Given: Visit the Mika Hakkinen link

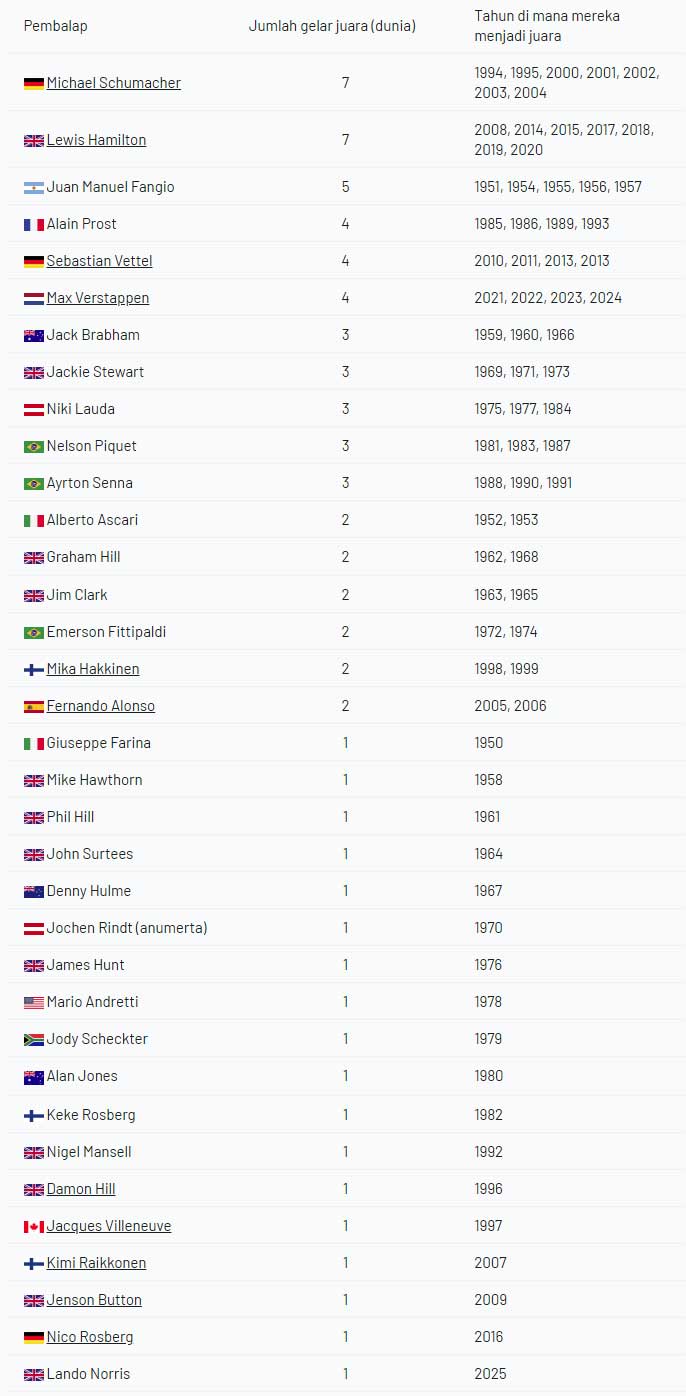Looking at the screenshot, I should (x=93, y=669).
